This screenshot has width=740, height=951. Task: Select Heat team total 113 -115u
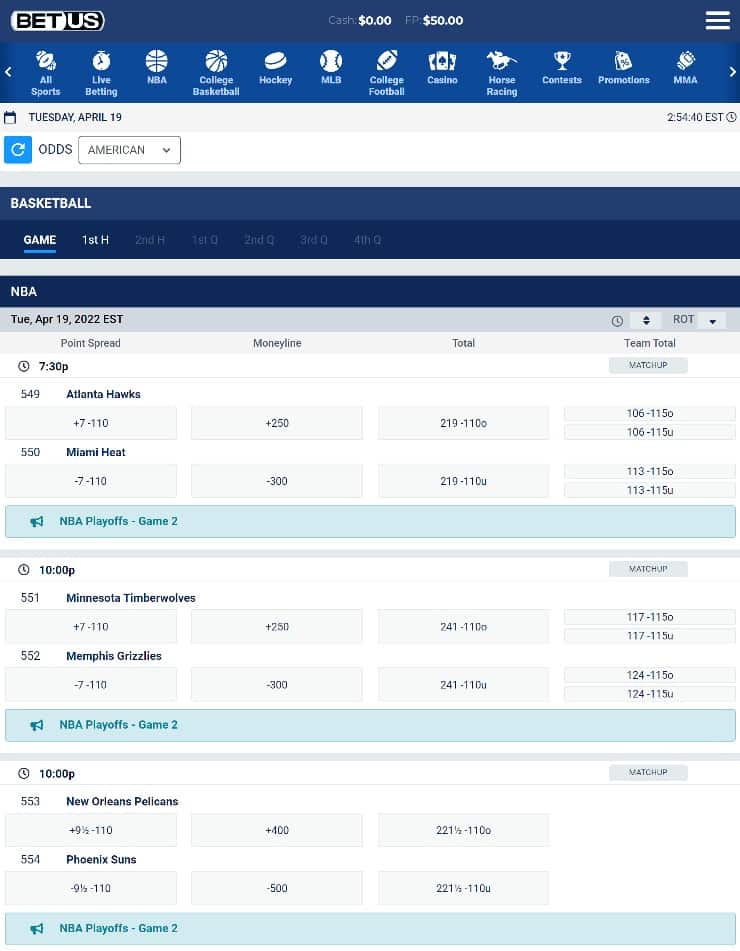[650, 491]
